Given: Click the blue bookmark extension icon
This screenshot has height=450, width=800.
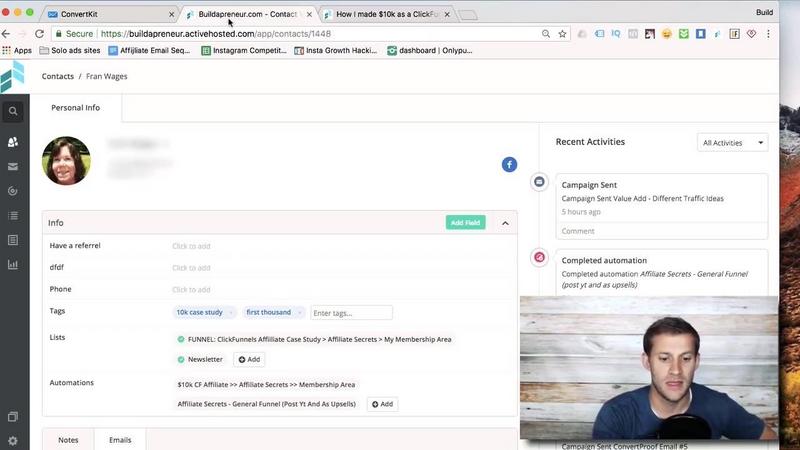Looking at the screenshot, I should point(701,34).
